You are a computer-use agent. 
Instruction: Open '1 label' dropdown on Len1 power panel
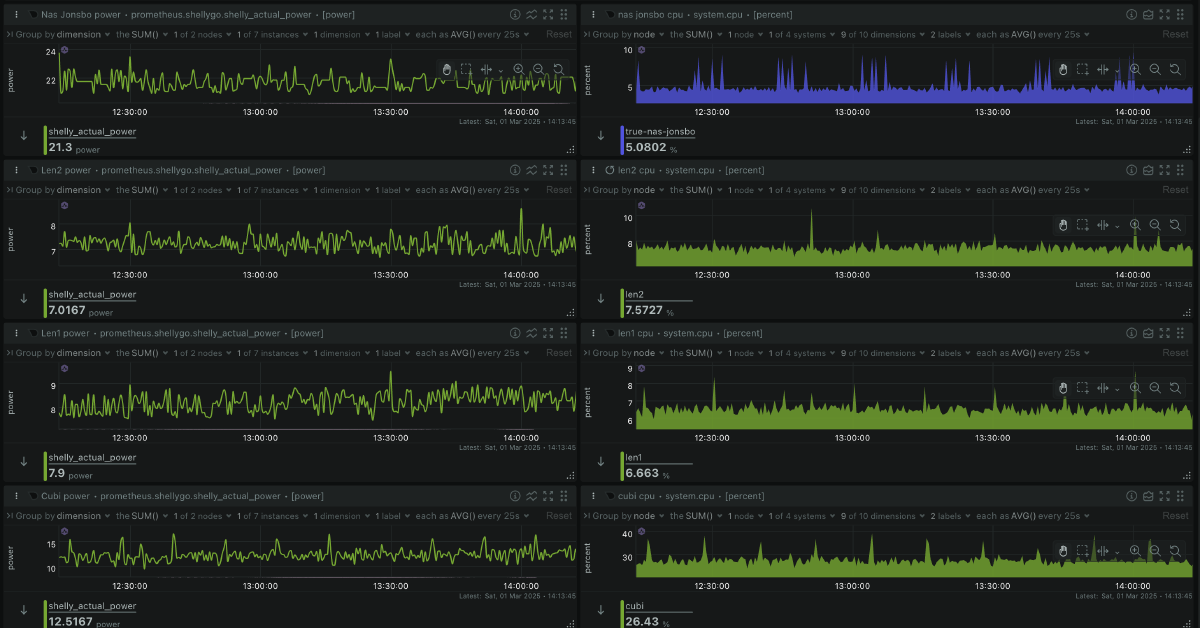[392, 353]
